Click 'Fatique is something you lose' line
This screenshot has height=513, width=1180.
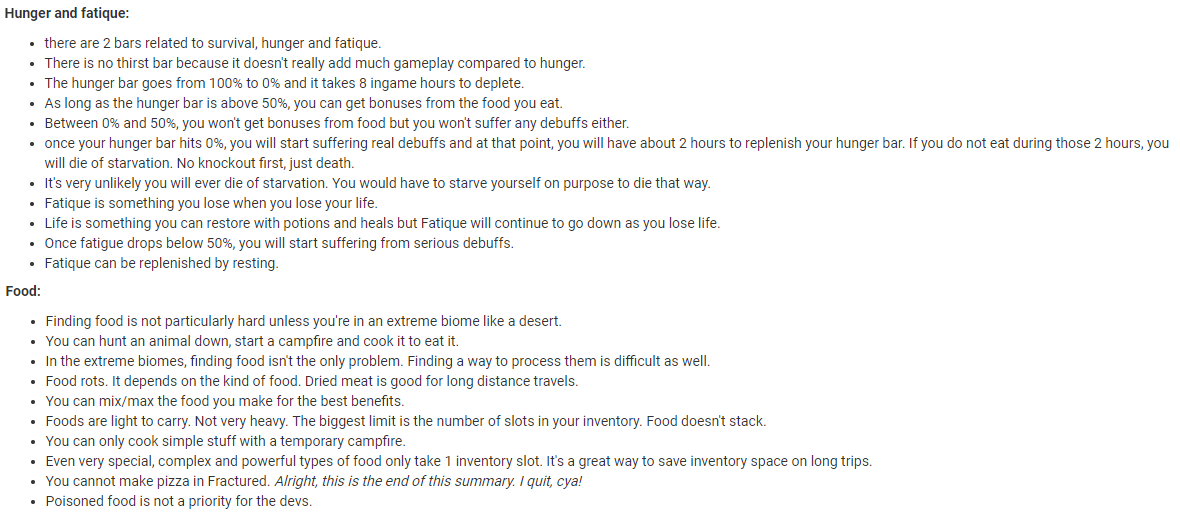coord(211,203)
